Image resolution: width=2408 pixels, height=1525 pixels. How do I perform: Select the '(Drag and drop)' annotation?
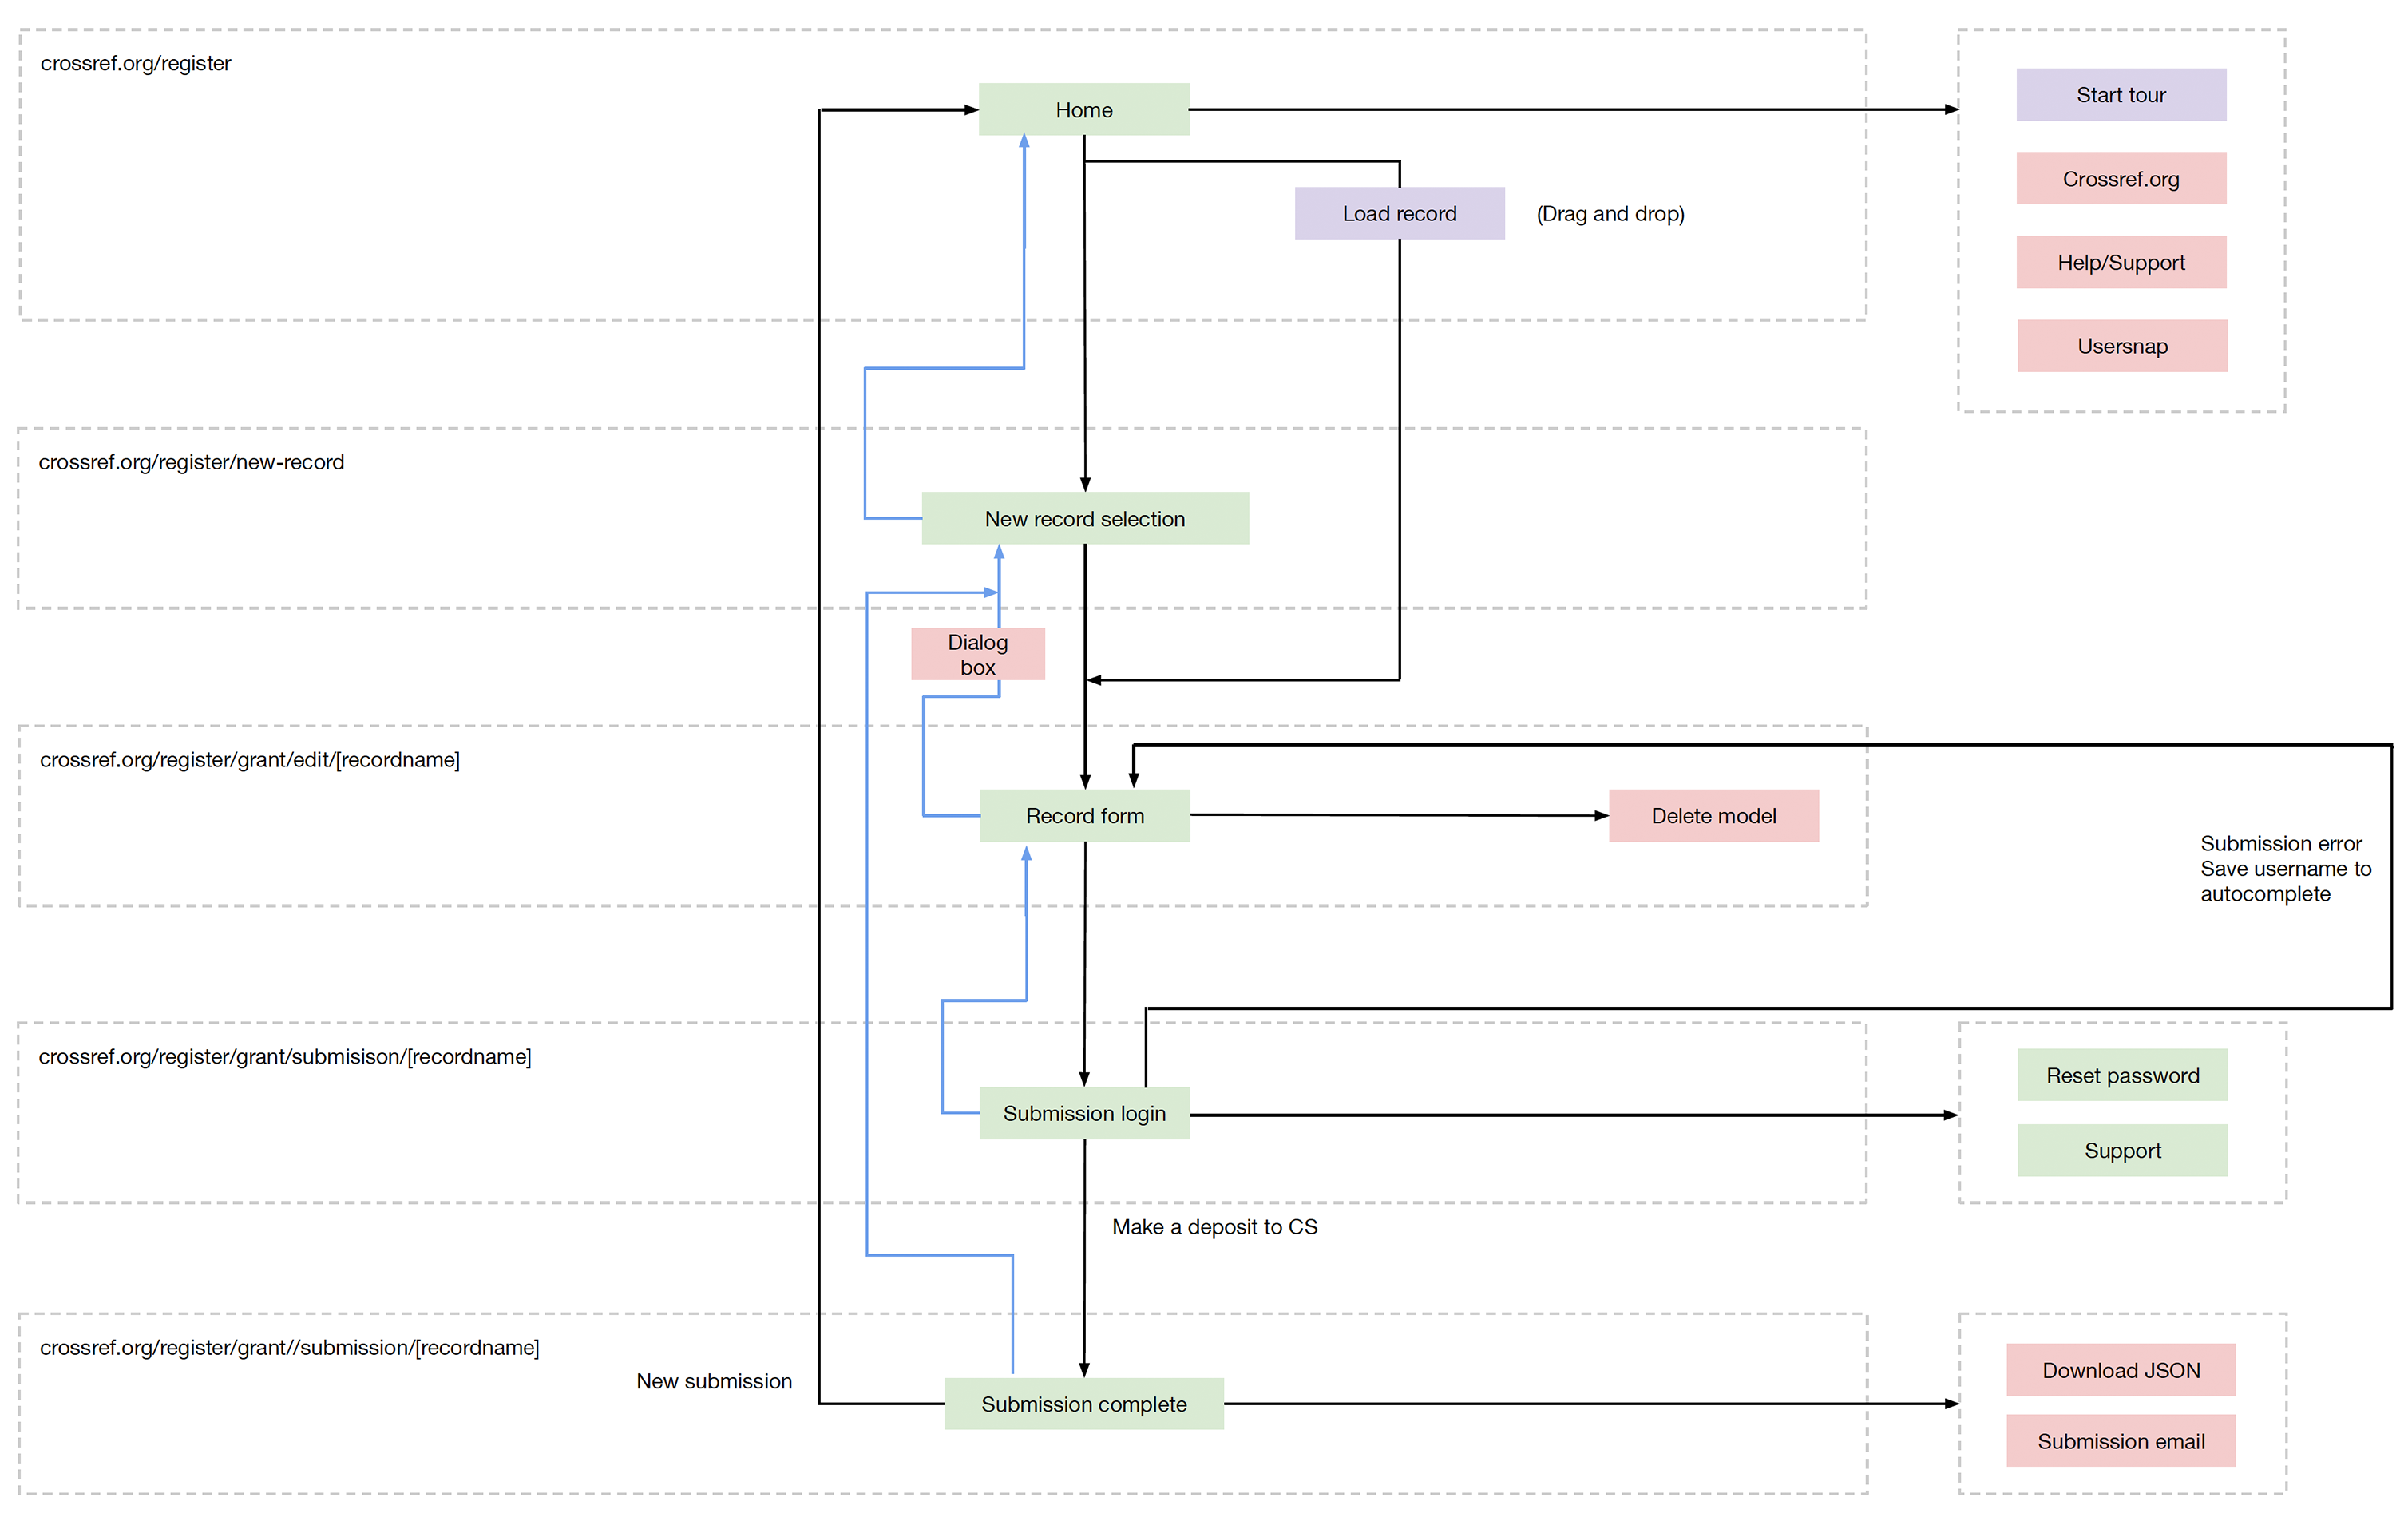[x=1609, y=213]
